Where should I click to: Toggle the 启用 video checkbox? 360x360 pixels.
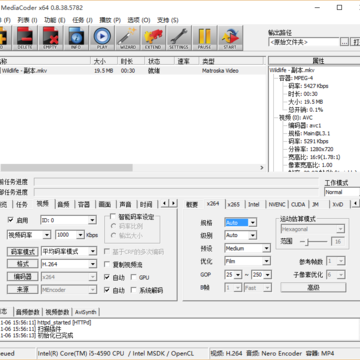pyautogui.click(x=11, y=220)
